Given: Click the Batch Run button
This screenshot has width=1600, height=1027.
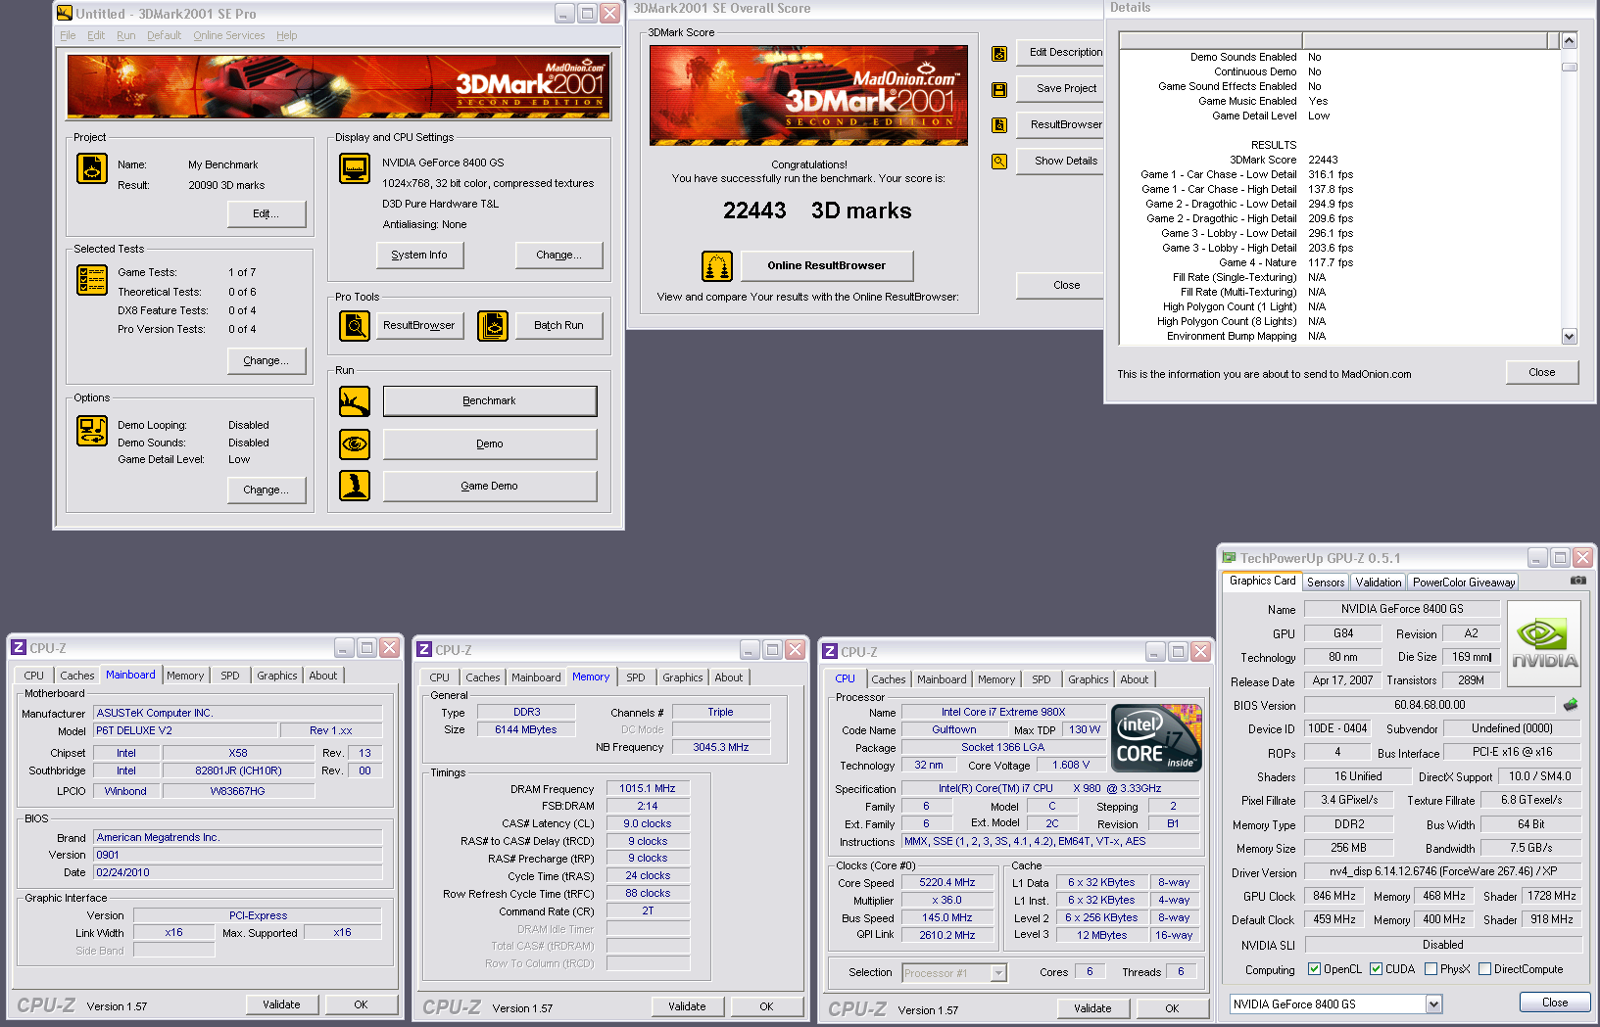Looking at the screenshot, I should [559, 325].
